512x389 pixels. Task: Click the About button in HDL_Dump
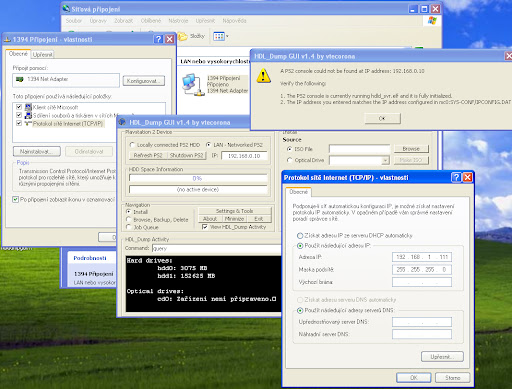click(x=210, y=219)
